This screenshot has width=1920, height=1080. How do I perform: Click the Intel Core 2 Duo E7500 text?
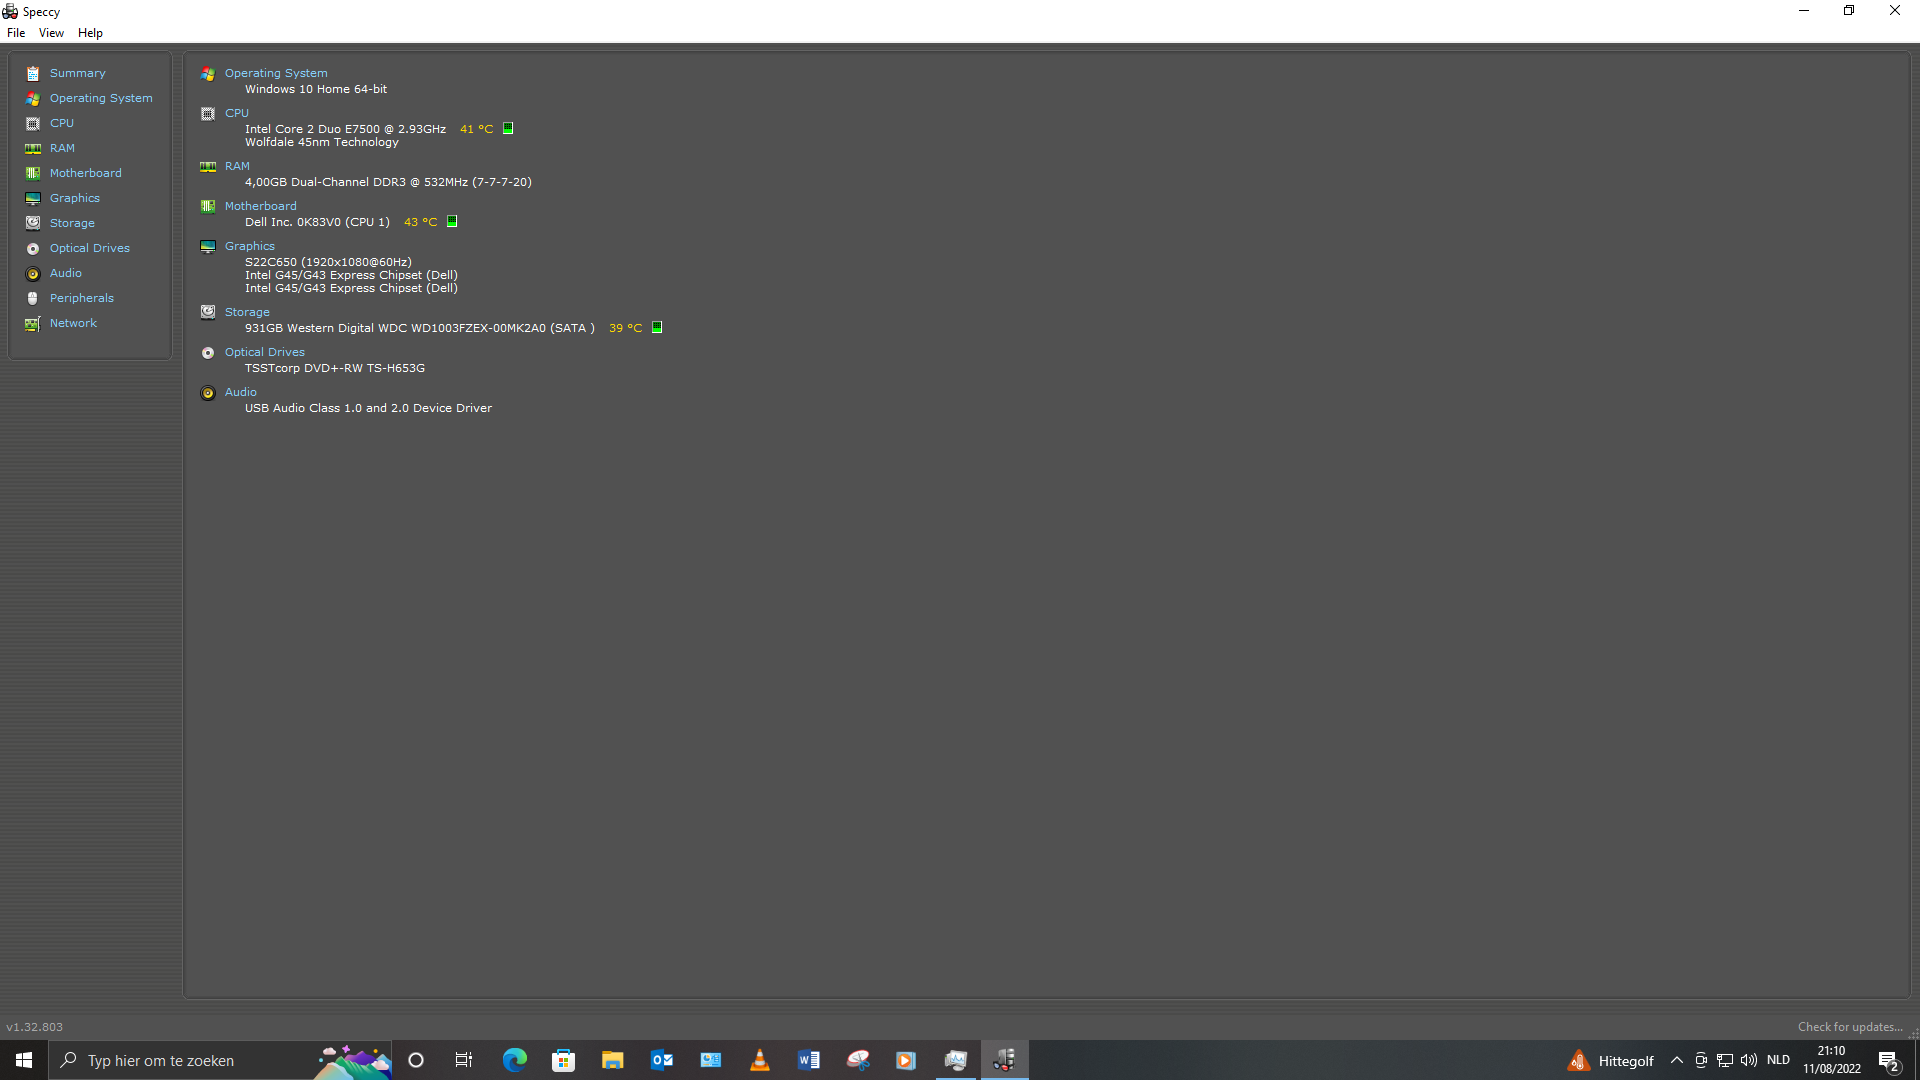point(345,129)
